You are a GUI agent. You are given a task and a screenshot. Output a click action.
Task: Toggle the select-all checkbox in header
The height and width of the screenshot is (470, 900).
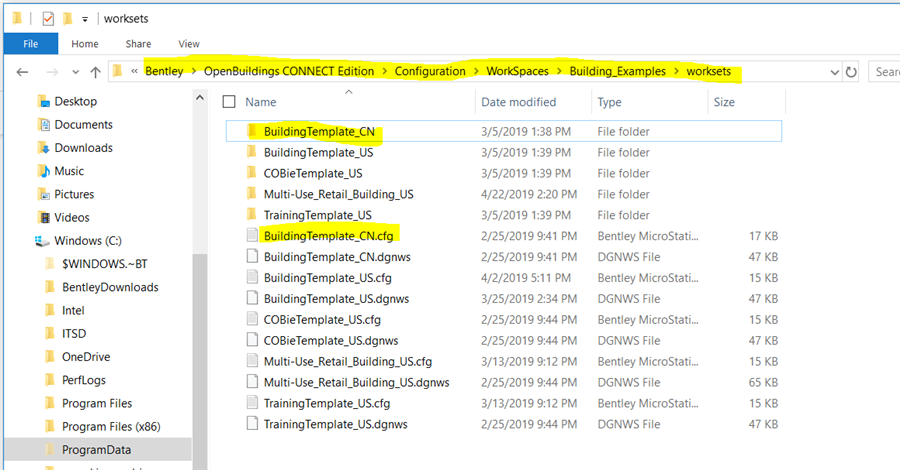[x=229, y=102]
